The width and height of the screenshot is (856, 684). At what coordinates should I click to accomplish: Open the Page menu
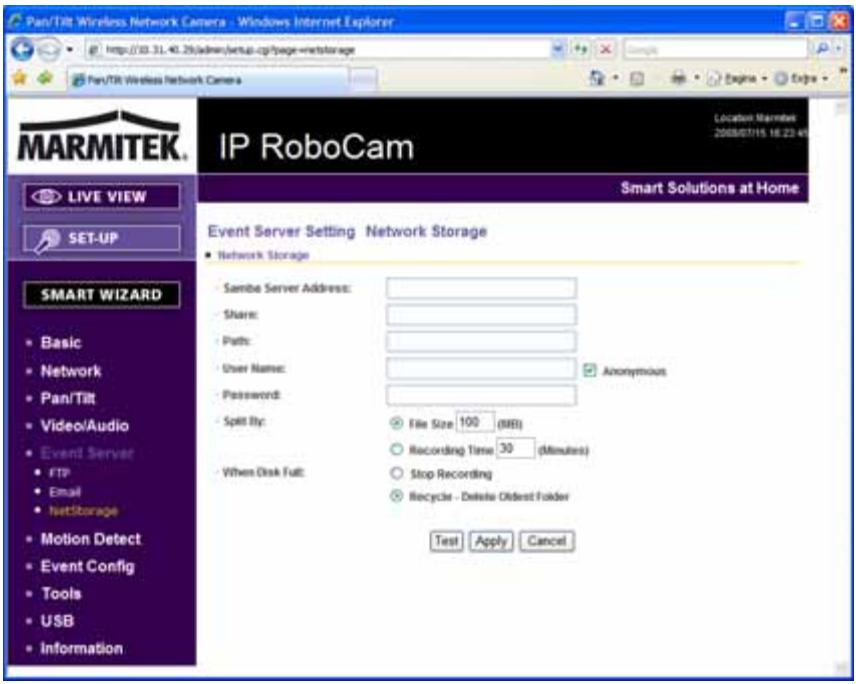point(737,79)
